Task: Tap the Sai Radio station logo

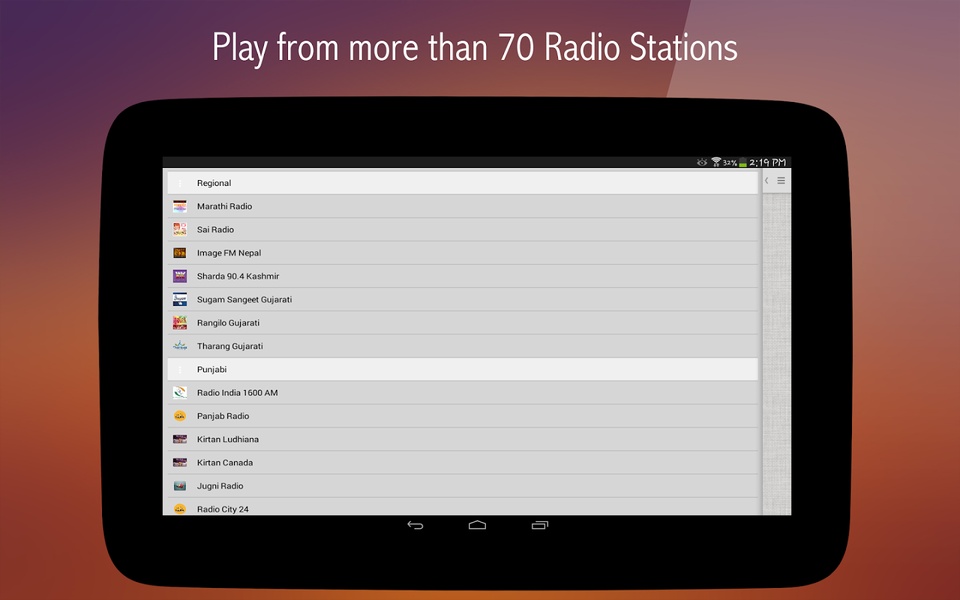Action: tap(179, 230)
